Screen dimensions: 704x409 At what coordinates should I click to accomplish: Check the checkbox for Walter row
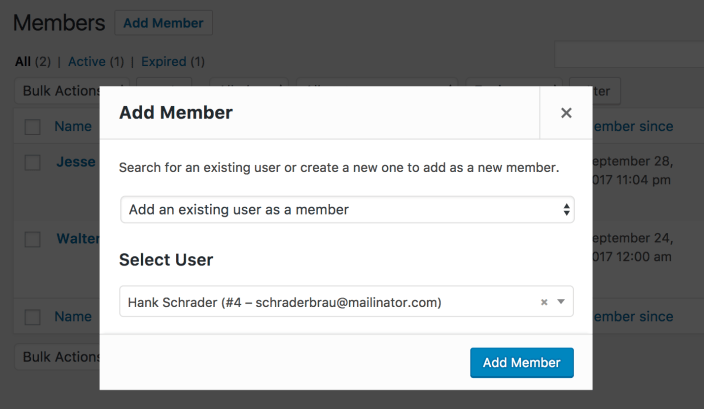[33, 239]
